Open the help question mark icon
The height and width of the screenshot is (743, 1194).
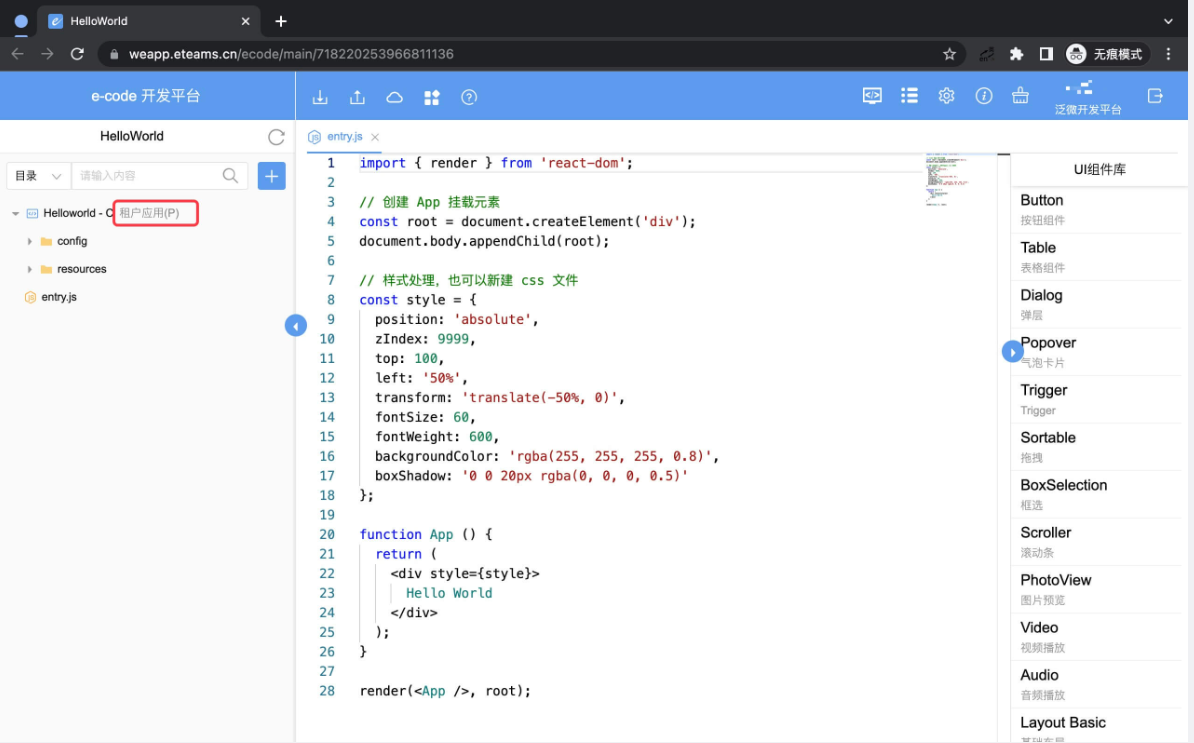tap(469, 97)
